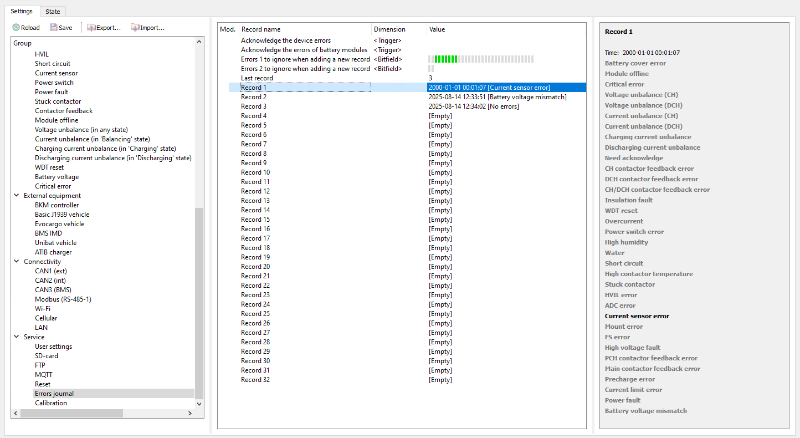Open User settings under Service
Screen dimensions: 800x438
click(53, 347)
